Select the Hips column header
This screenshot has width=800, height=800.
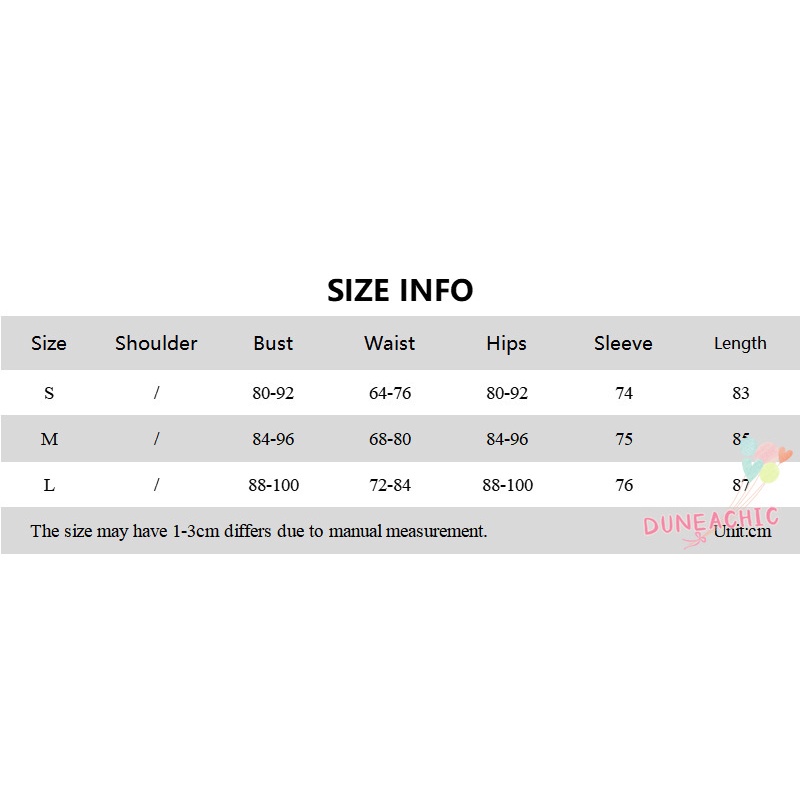[x=506, y=343]
